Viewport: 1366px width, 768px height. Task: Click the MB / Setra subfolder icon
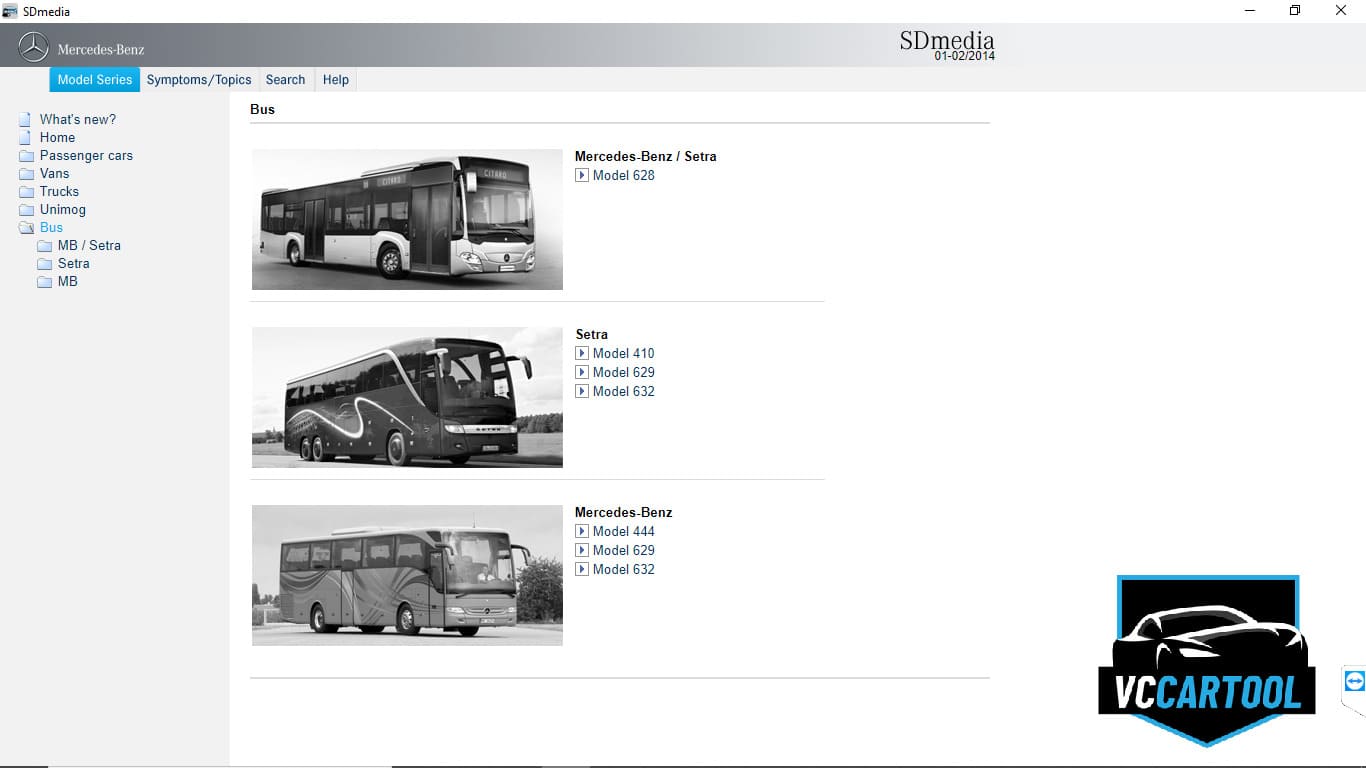(44, 245)
